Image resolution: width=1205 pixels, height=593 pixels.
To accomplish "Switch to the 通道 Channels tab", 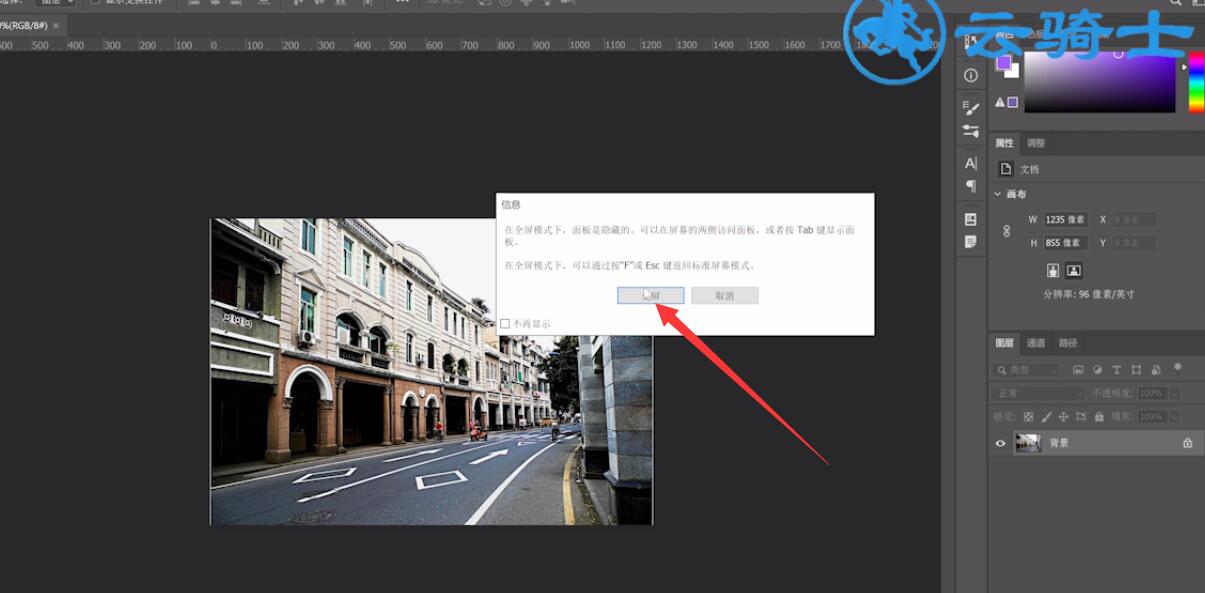I will pos(1036,343).
